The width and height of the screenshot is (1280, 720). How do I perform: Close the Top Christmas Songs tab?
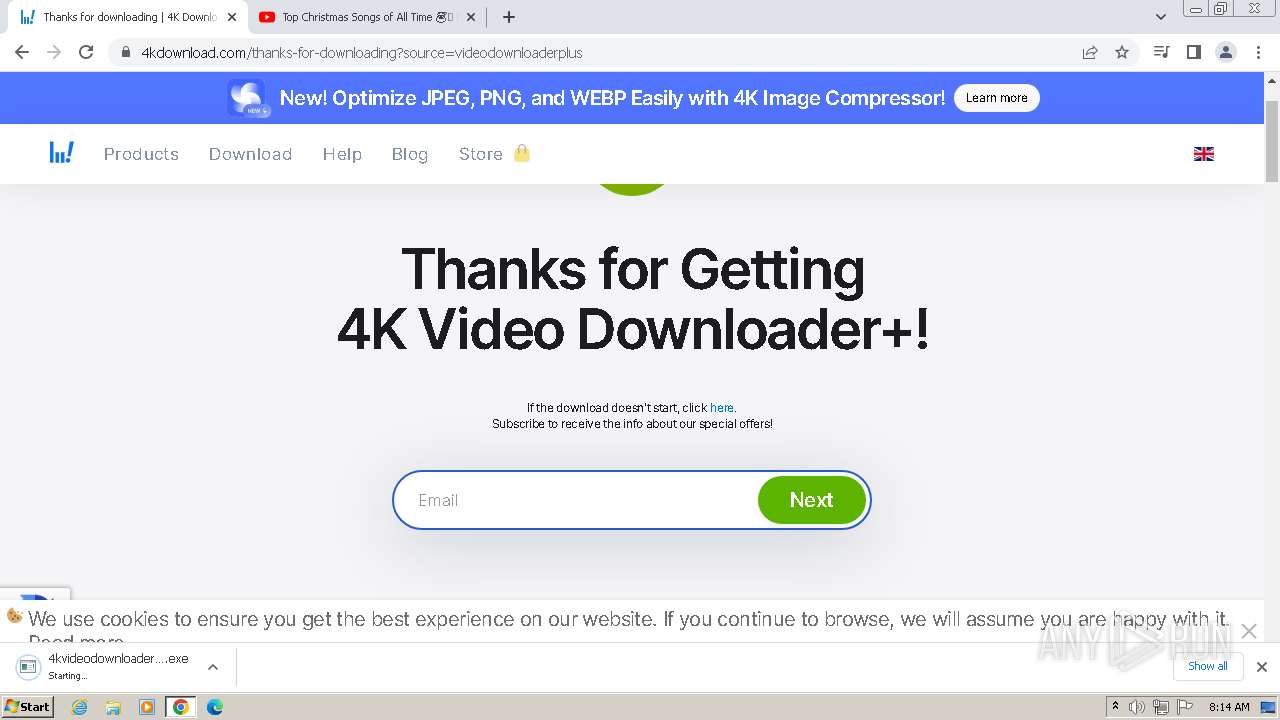pyautogui.click(x=471, y=17)
